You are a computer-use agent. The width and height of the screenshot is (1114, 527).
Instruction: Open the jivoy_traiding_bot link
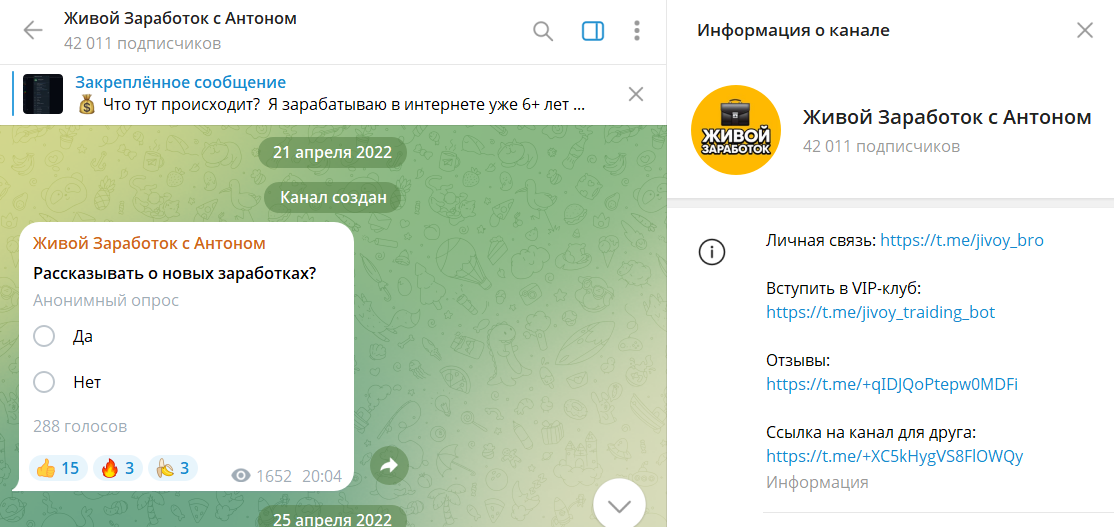pyautogui.click(x=881, y=312)
